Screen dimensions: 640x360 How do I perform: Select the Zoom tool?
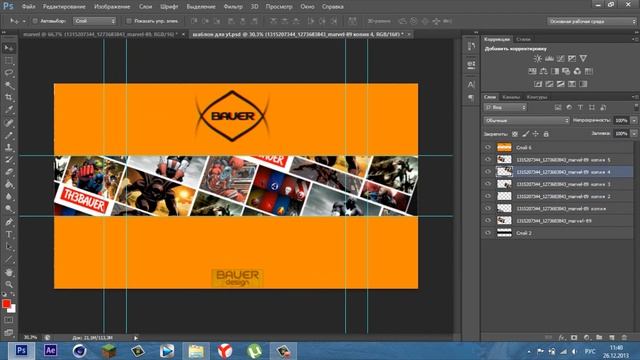[x=9, y=284]
